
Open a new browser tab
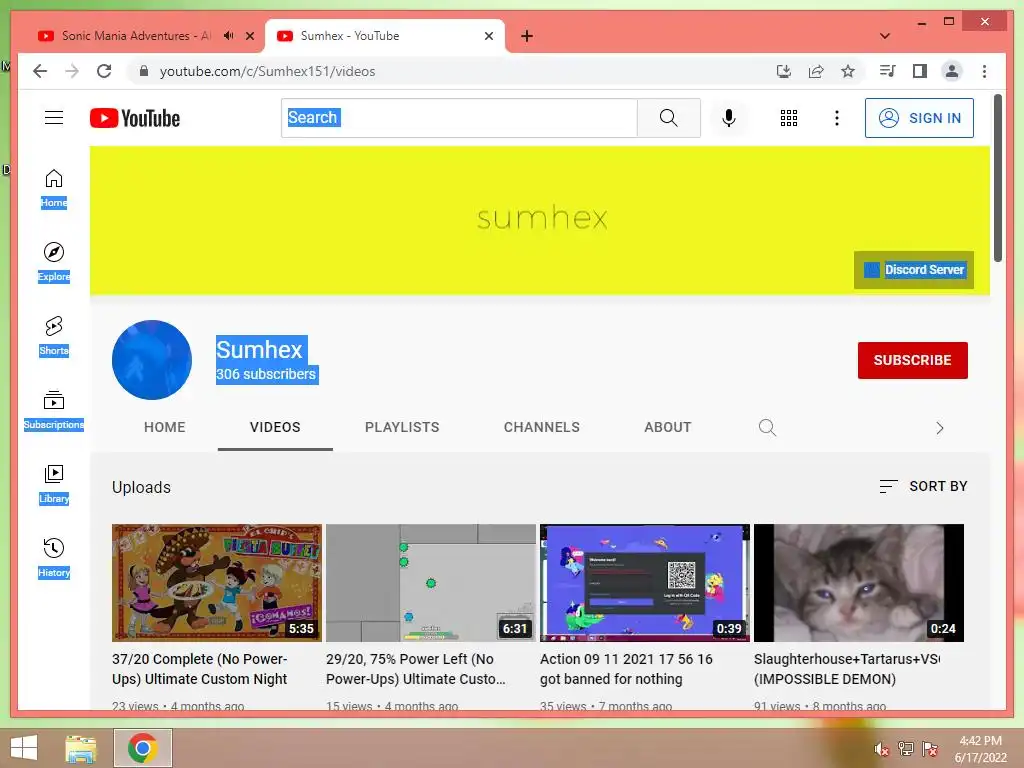(527, 36)
